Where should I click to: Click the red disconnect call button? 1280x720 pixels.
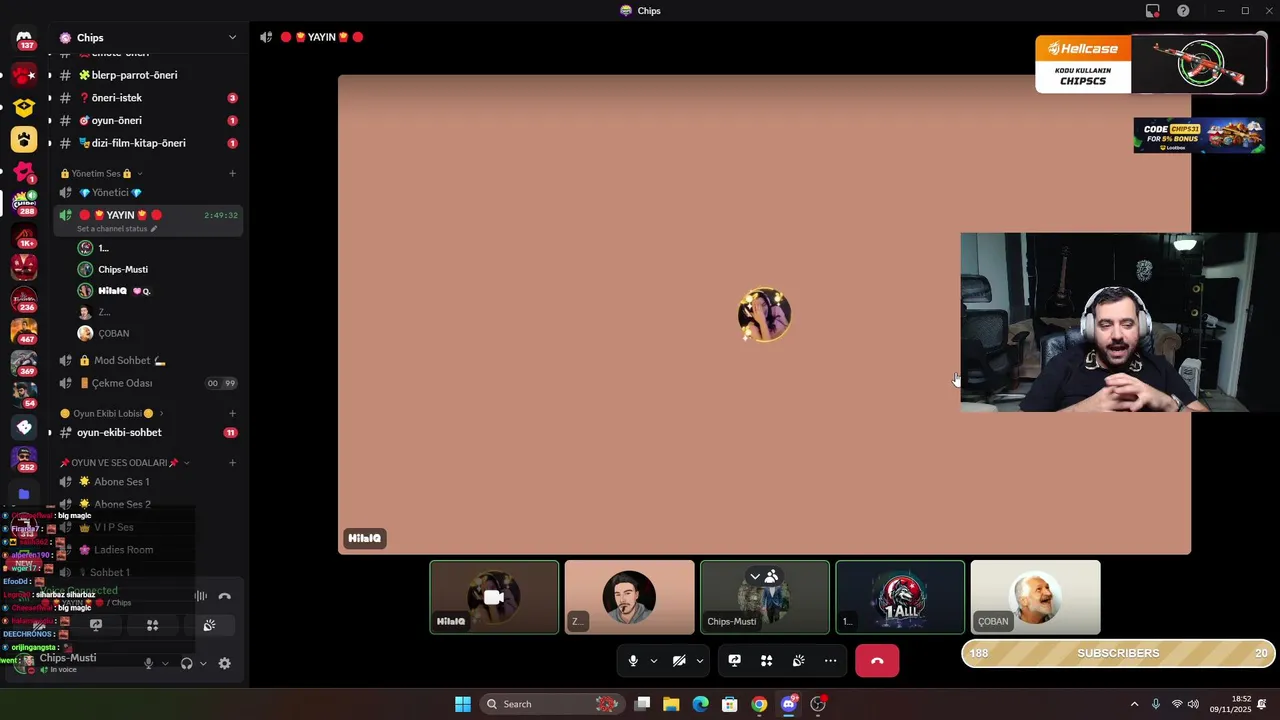pos(877,661)
